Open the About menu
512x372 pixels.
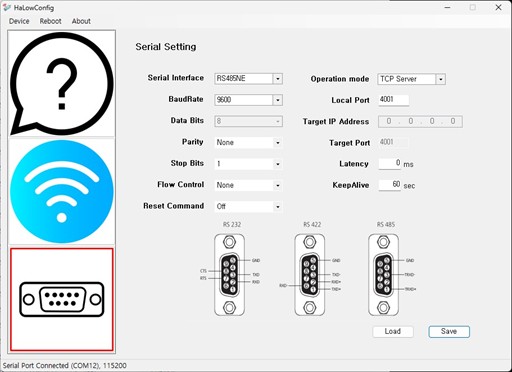81,21
